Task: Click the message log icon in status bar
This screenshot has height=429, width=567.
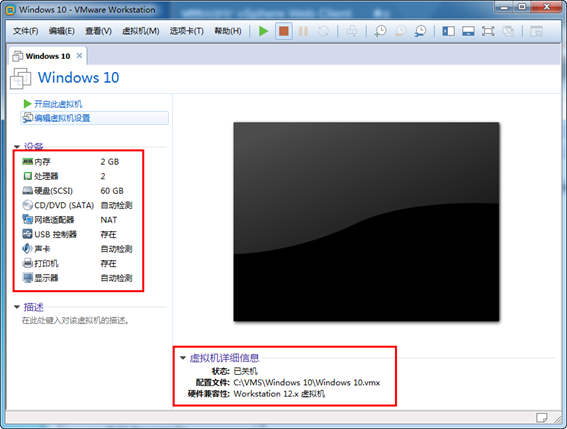Action: point(542,418)
